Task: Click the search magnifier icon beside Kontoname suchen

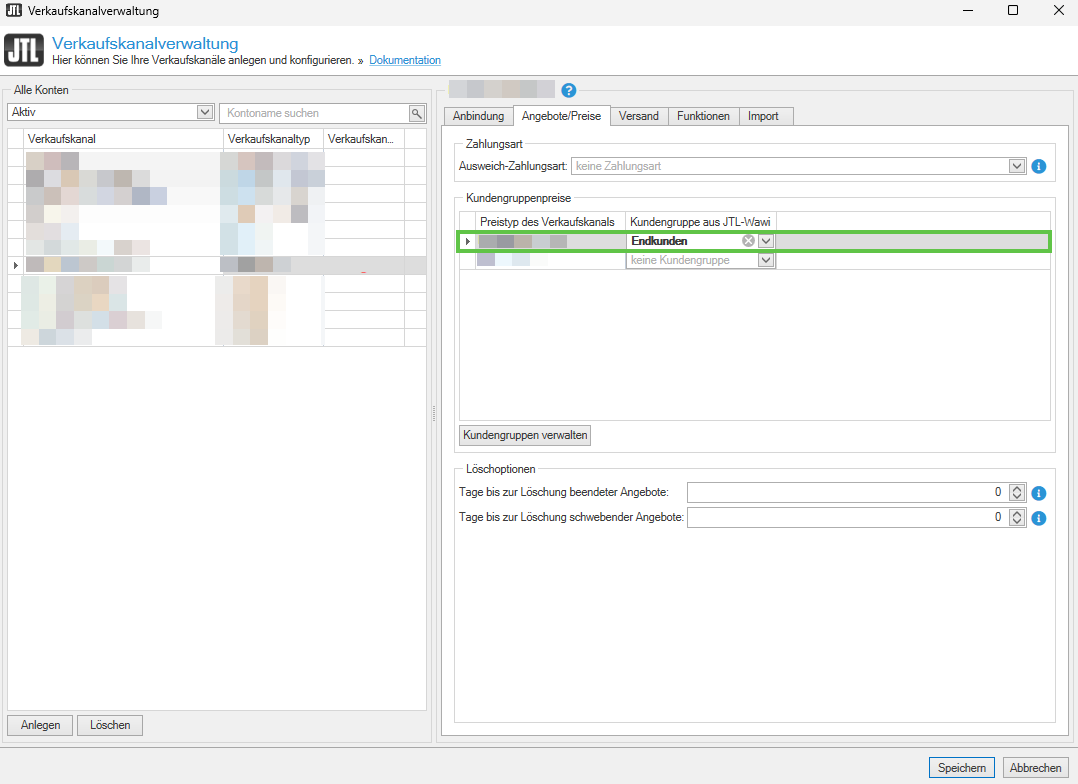Action: click(416, 113)
